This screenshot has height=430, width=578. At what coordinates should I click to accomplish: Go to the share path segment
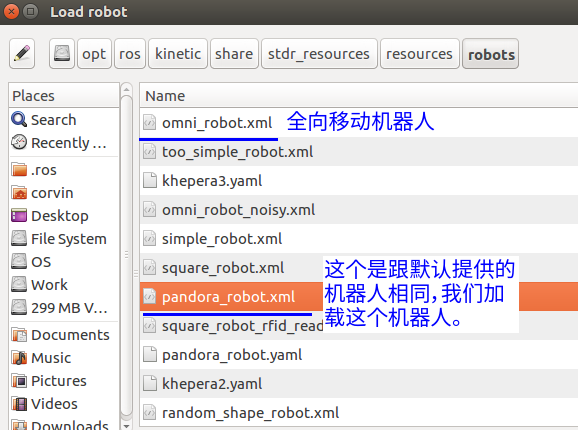[x=234, y=54]
